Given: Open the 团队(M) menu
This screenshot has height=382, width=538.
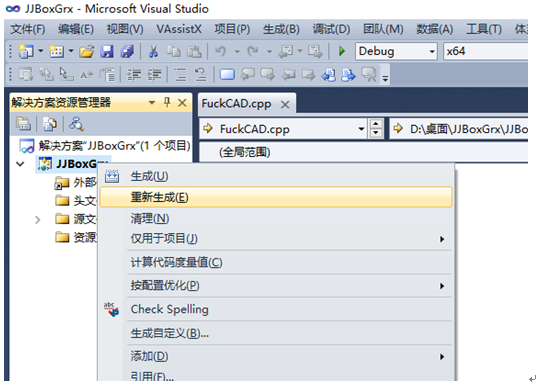Looking at the screenshot, I should tap(383, 29).
